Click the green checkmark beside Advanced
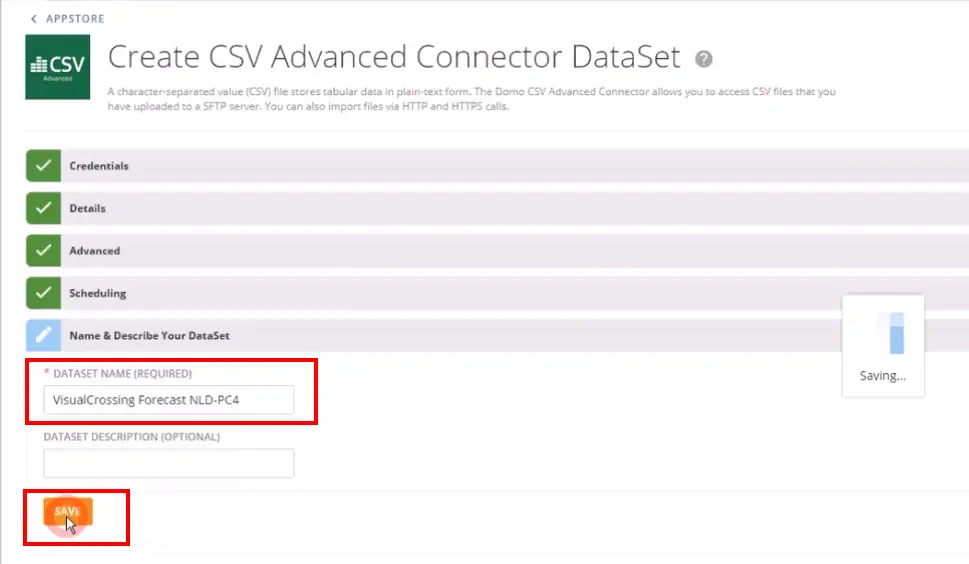The image size is (969, 564). (42, 251)
